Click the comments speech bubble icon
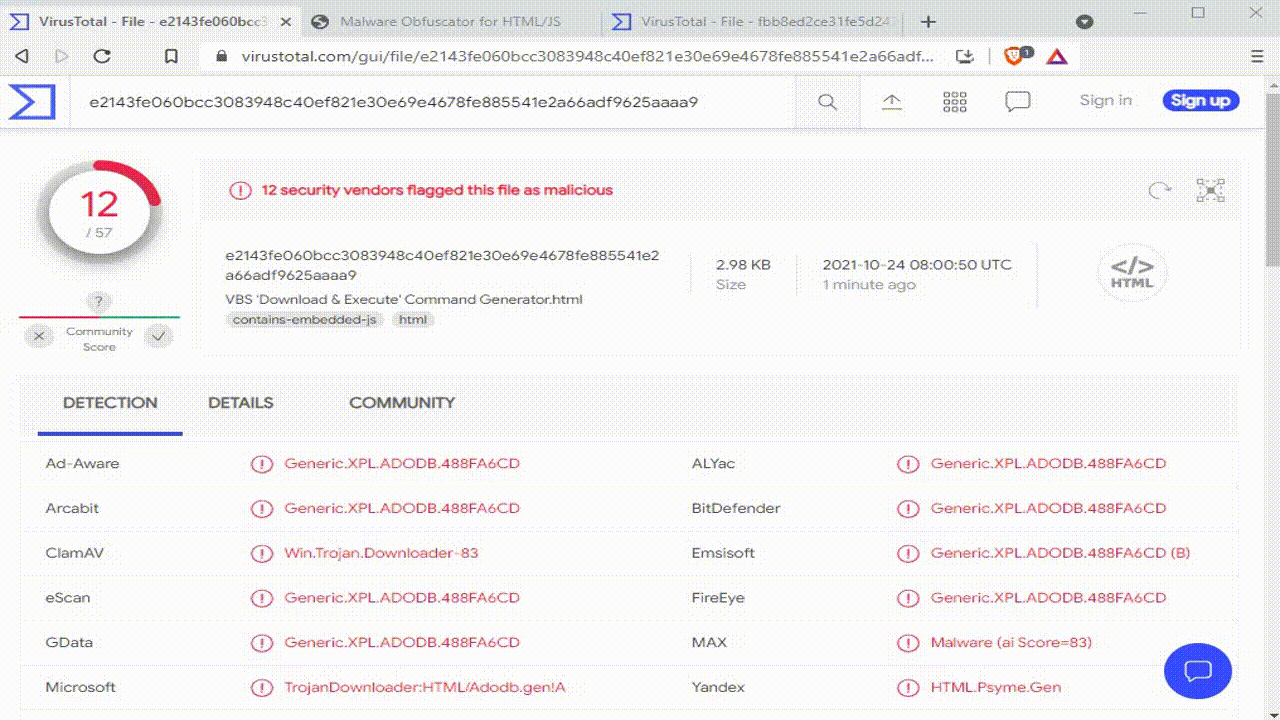1280x720 pixels. [x=1018, y=102]
